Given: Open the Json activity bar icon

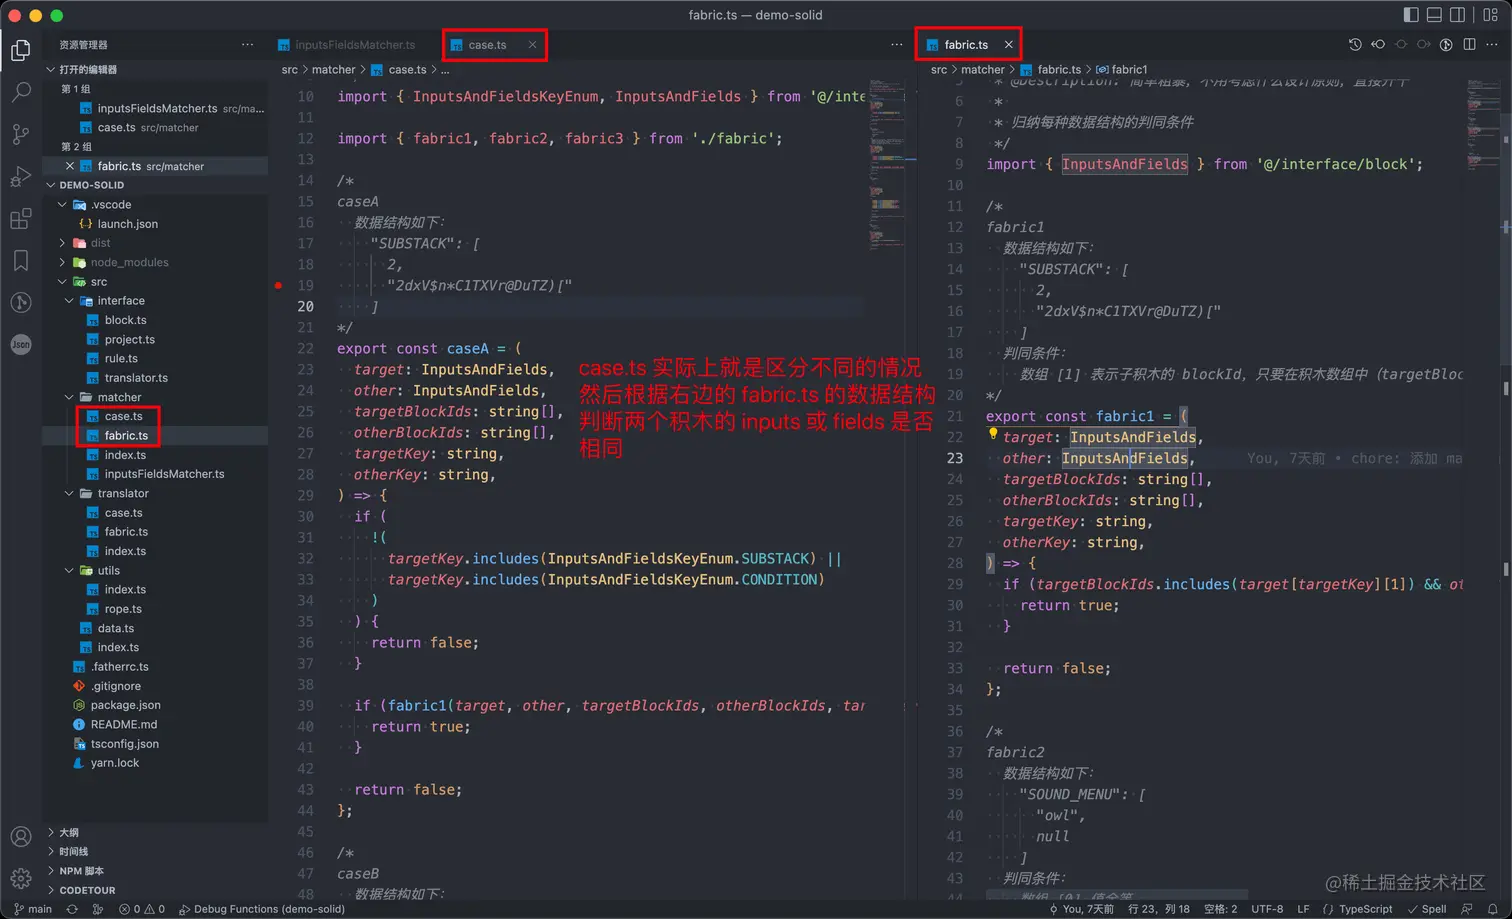Looking at the screenshot, I should point(20,344).
